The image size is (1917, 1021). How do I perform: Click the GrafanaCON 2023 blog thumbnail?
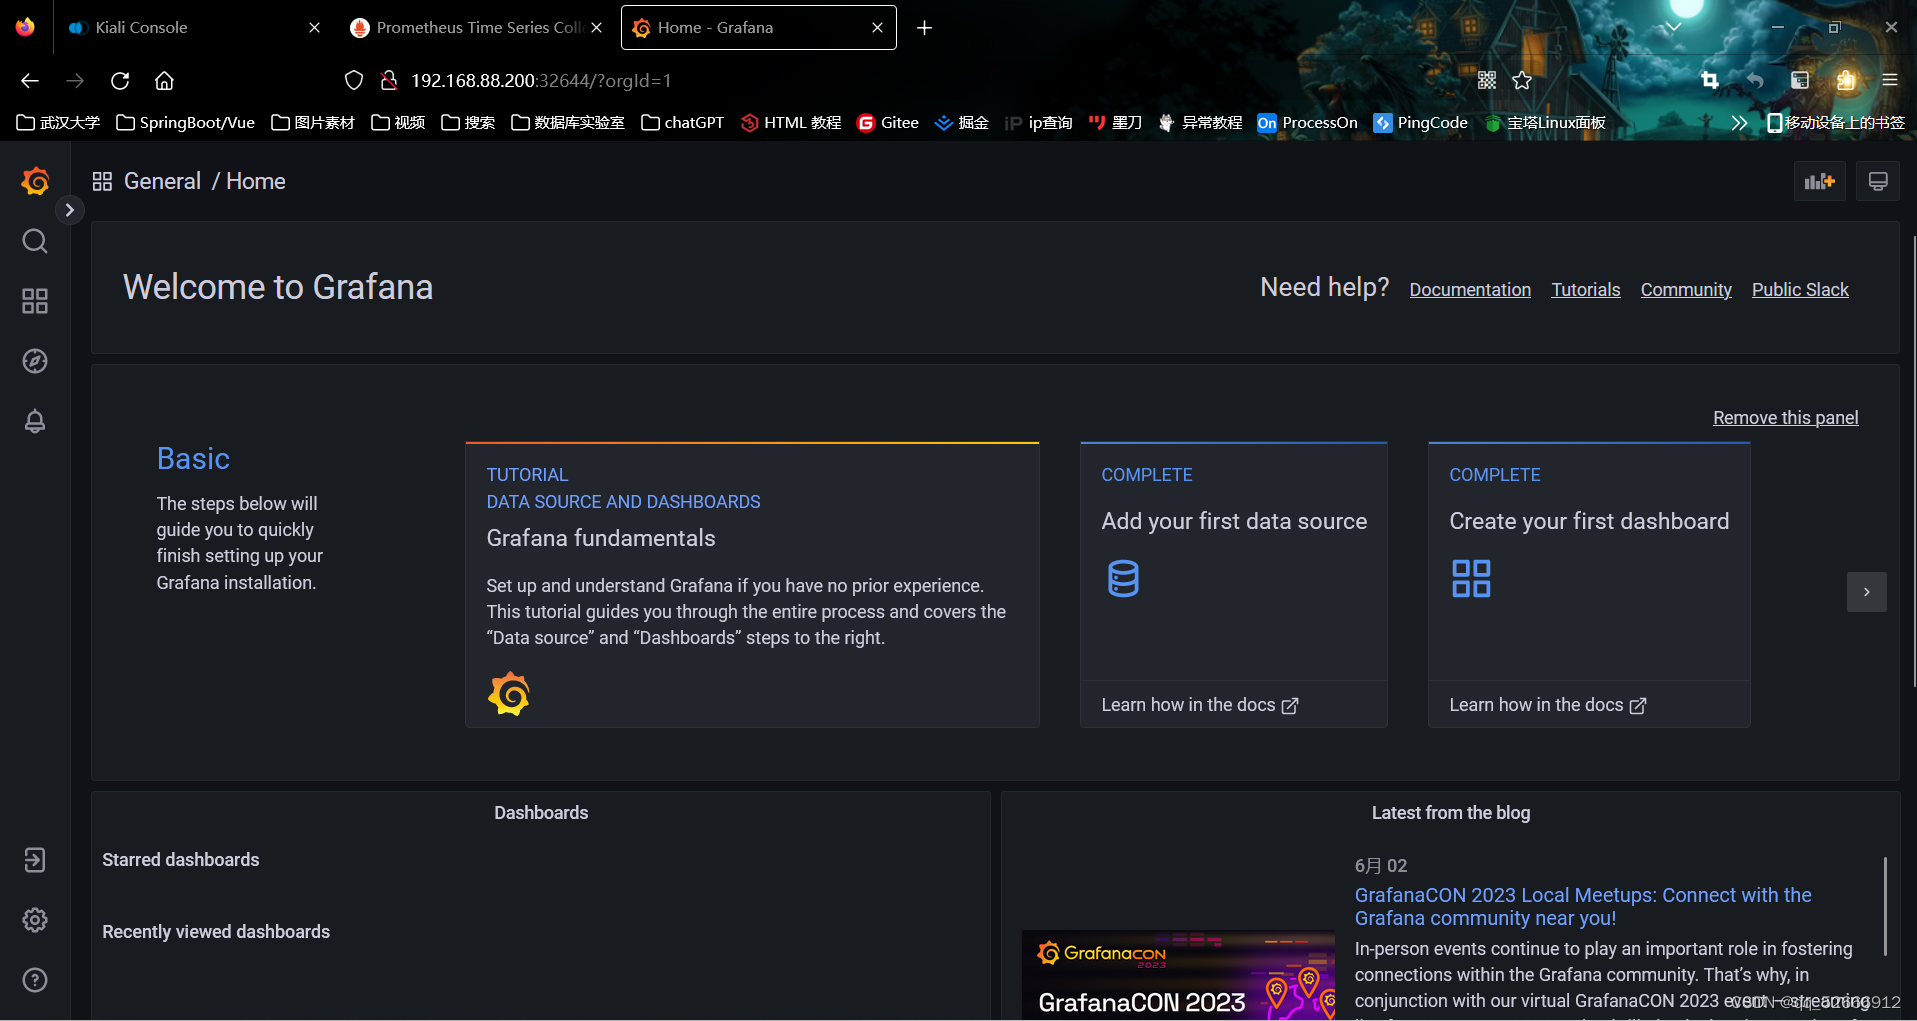(1178, 975)
